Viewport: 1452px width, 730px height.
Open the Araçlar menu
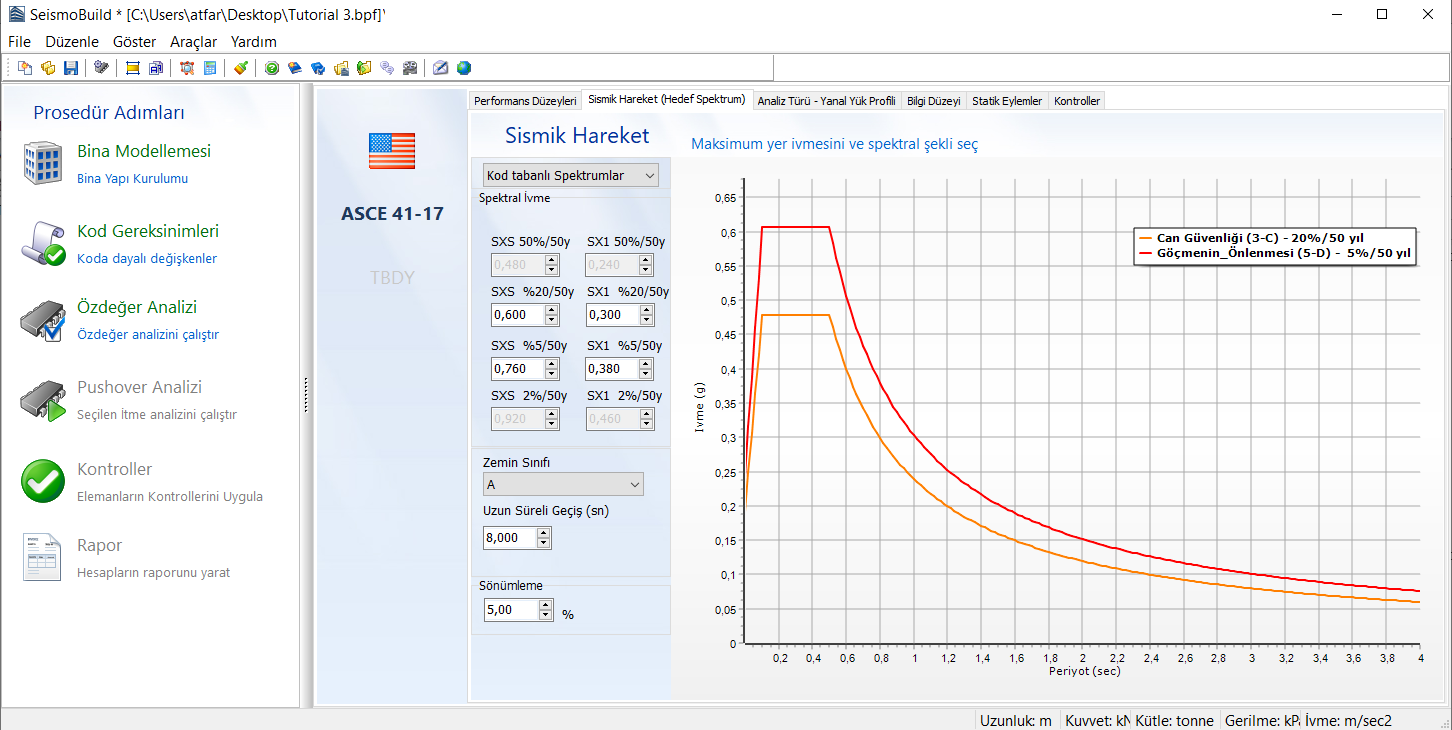tap(193, 42)
